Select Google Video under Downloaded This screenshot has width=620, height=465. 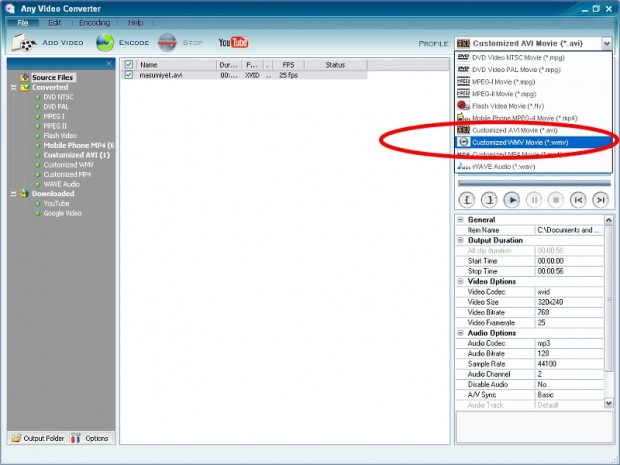pos(62,213)
